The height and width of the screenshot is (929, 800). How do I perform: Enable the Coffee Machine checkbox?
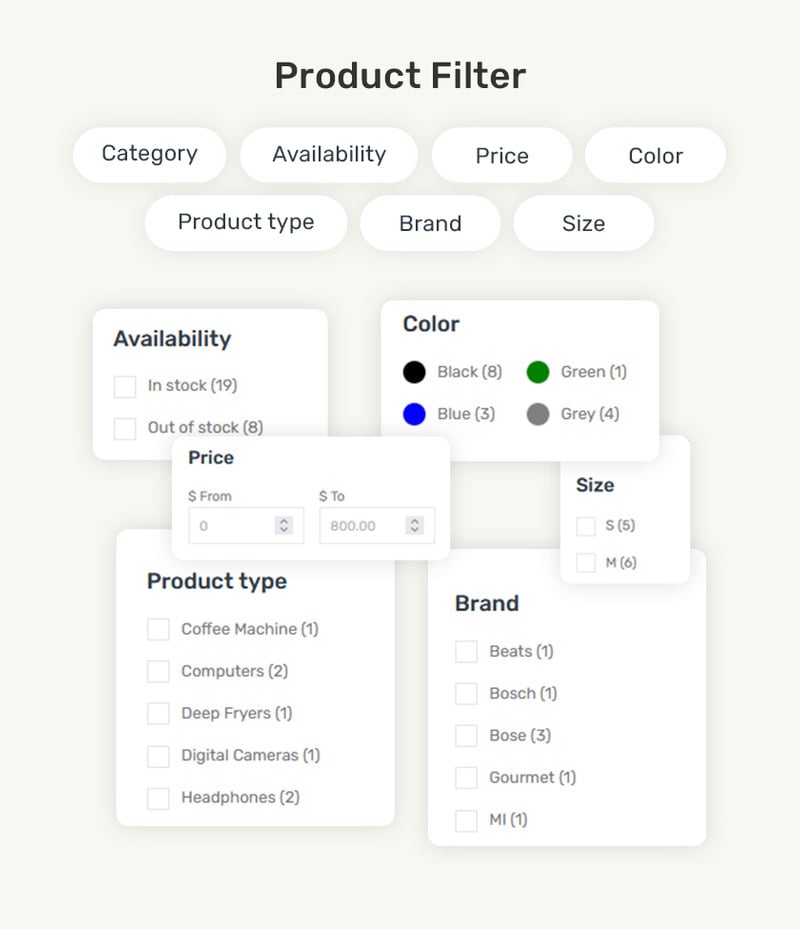click(x=158, y=629)
